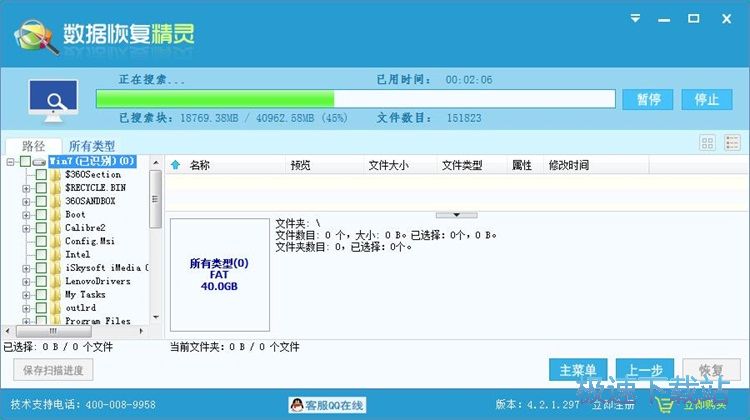Select the Config.Msi checkbox
Viewport: 750px width, 420px height.
coord(41,241)
